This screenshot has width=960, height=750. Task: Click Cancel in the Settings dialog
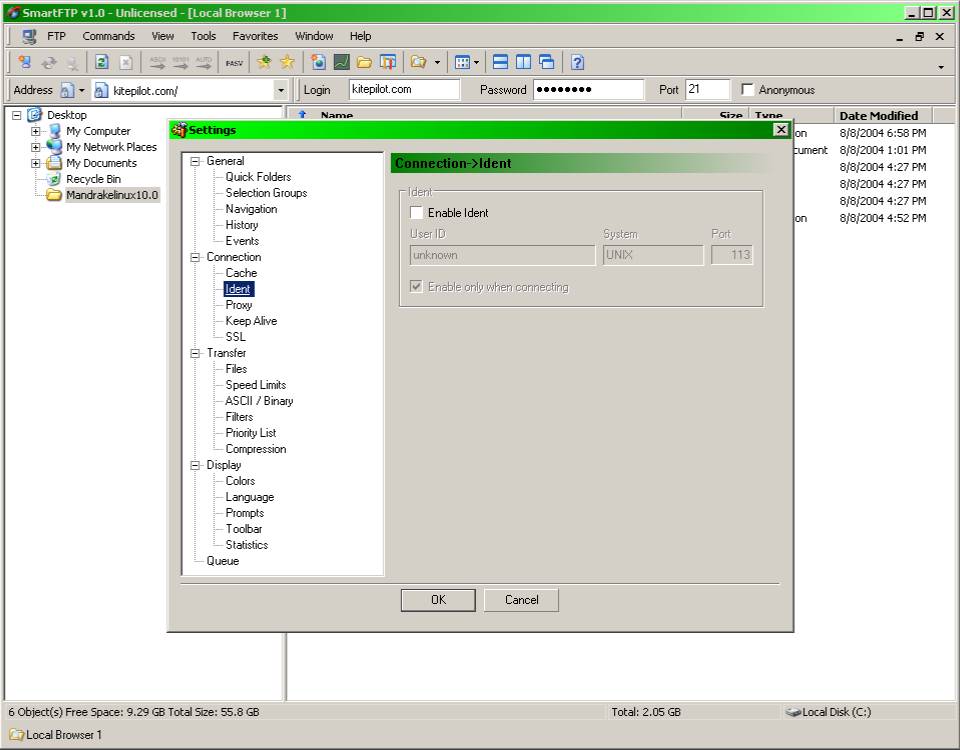pos(521,600)
